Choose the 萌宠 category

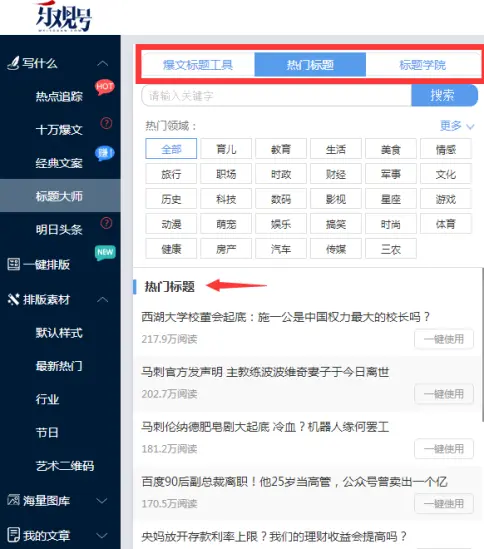226,224
